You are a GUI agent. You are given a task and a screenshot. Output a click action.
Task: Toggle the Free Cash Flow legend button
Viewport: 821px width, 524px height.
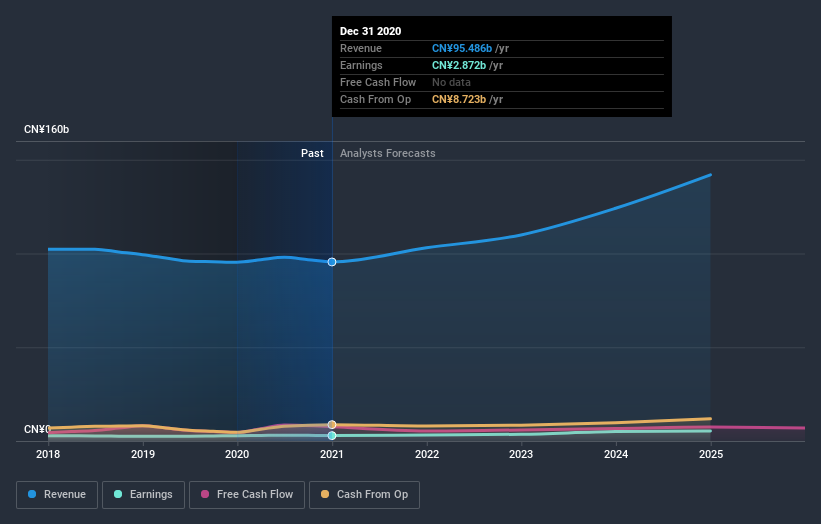pyautogui.click(x=247, y=495)
